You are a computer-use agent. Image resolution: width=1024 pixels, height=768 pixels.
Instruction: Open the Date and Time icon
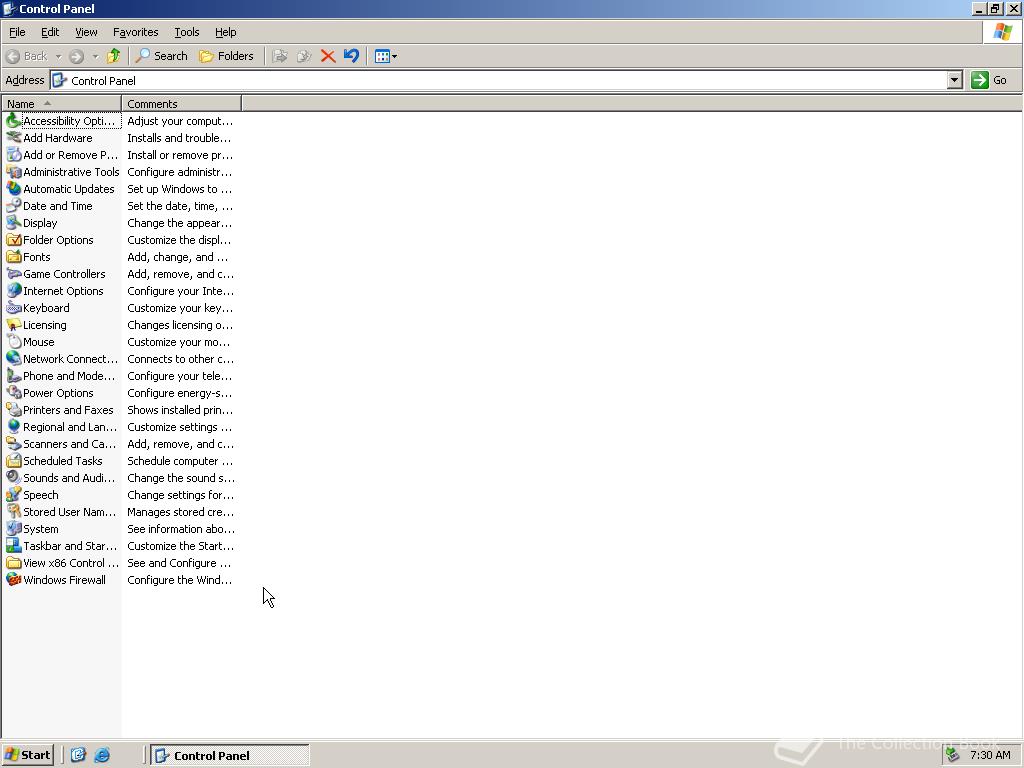click(14, 206)
